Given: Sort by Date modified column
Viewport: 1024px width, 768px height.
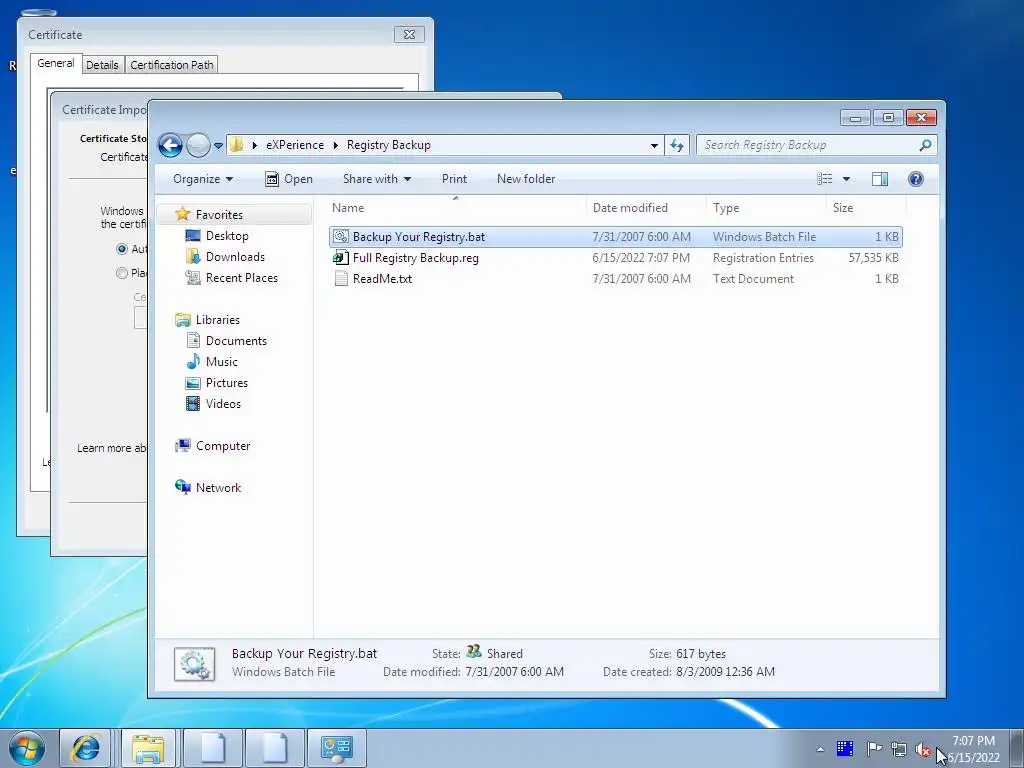Looking at the screenshot, I should [646, 208].
